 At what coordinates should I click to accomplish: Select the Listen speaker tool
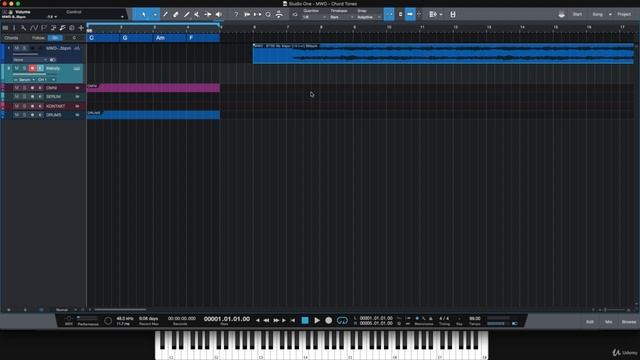(219, 14)
